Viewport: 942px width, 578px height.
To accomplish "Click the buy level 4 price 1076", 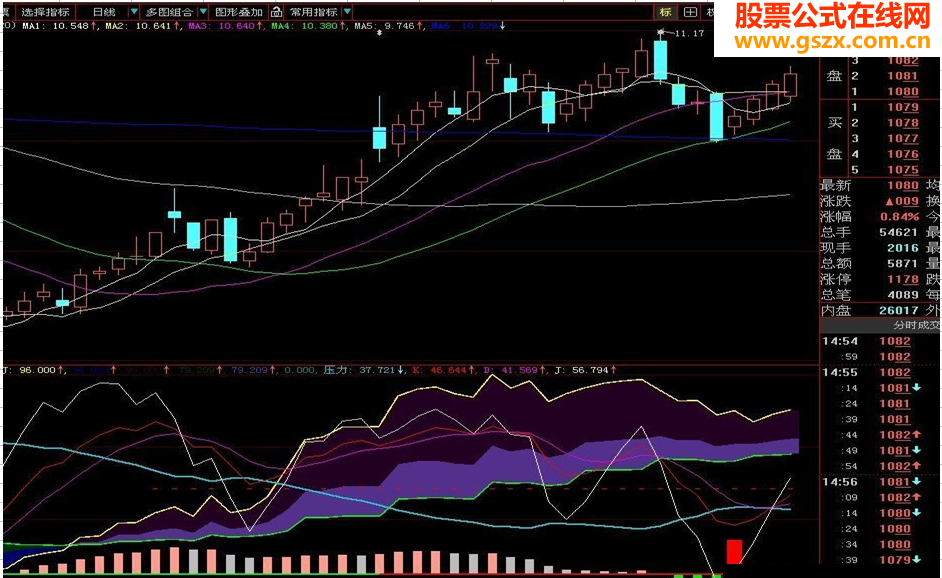I will click(903, 154).
